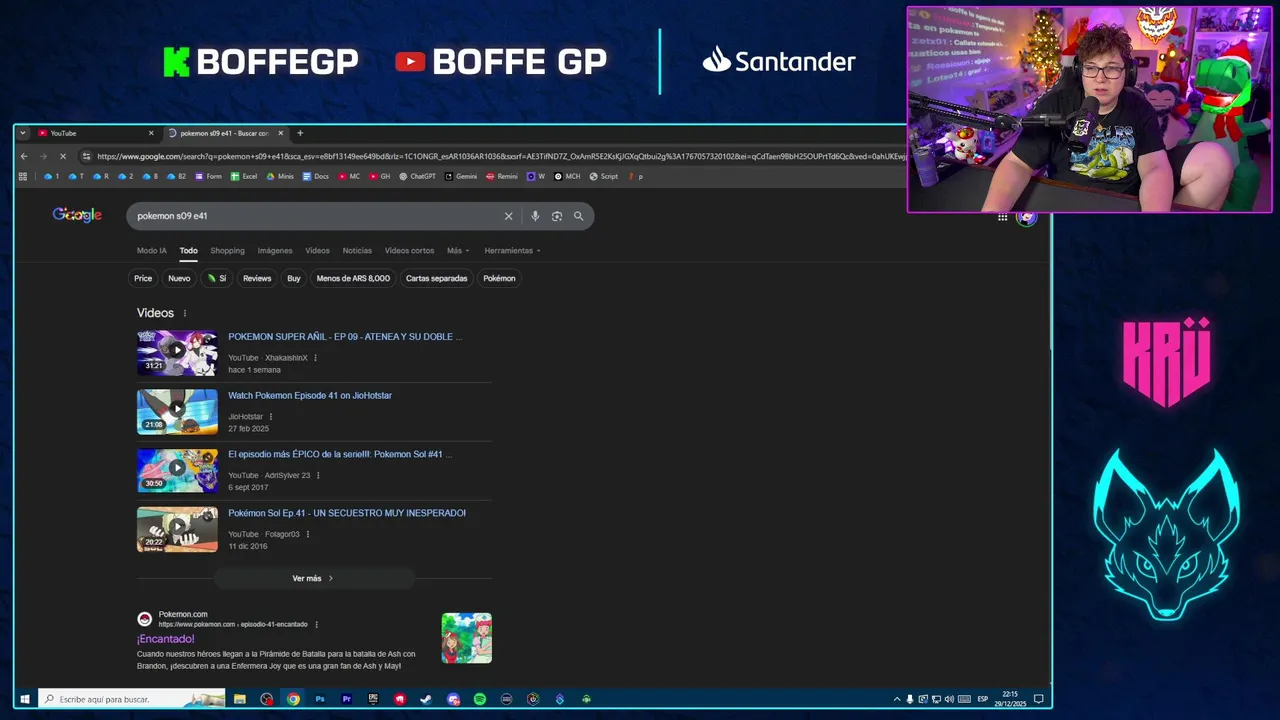Open the Remini bookmark
The width and height of the screenshot is (1280, 720).
[x=502, y=176]
